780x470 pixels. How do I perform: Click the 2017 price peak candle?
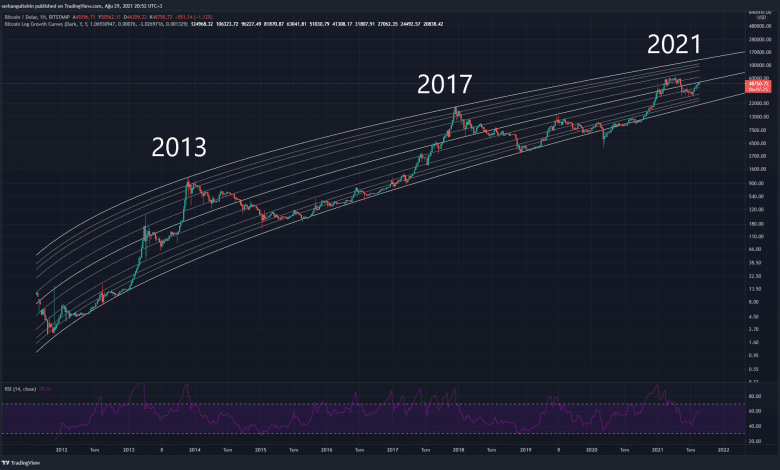point(457,108)
